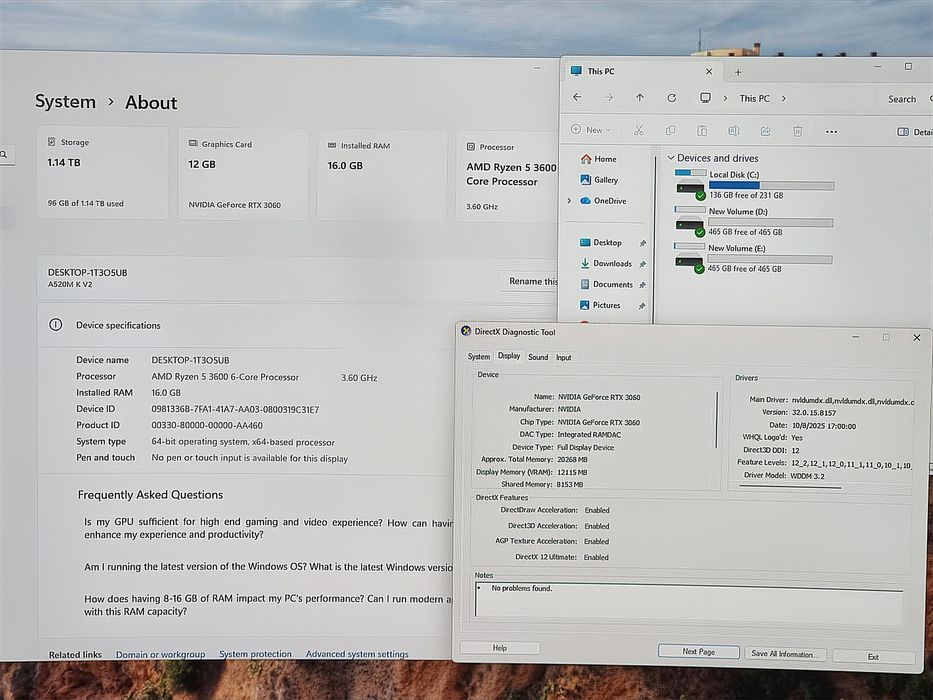The width and height of the screenshot is (933, 700).
Task: Go up one folder level
Action: click(640, 98)
